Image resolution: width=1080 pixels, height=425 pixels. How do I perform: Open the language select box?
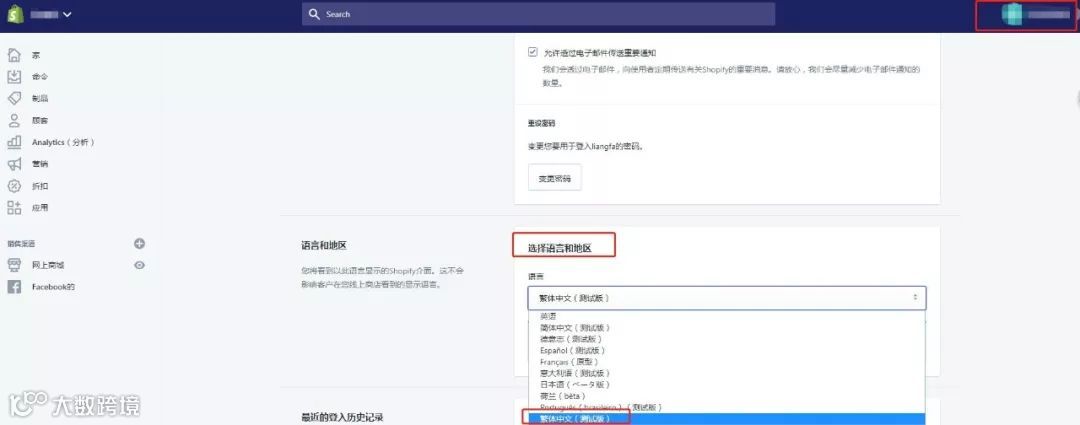click(727, 298)
